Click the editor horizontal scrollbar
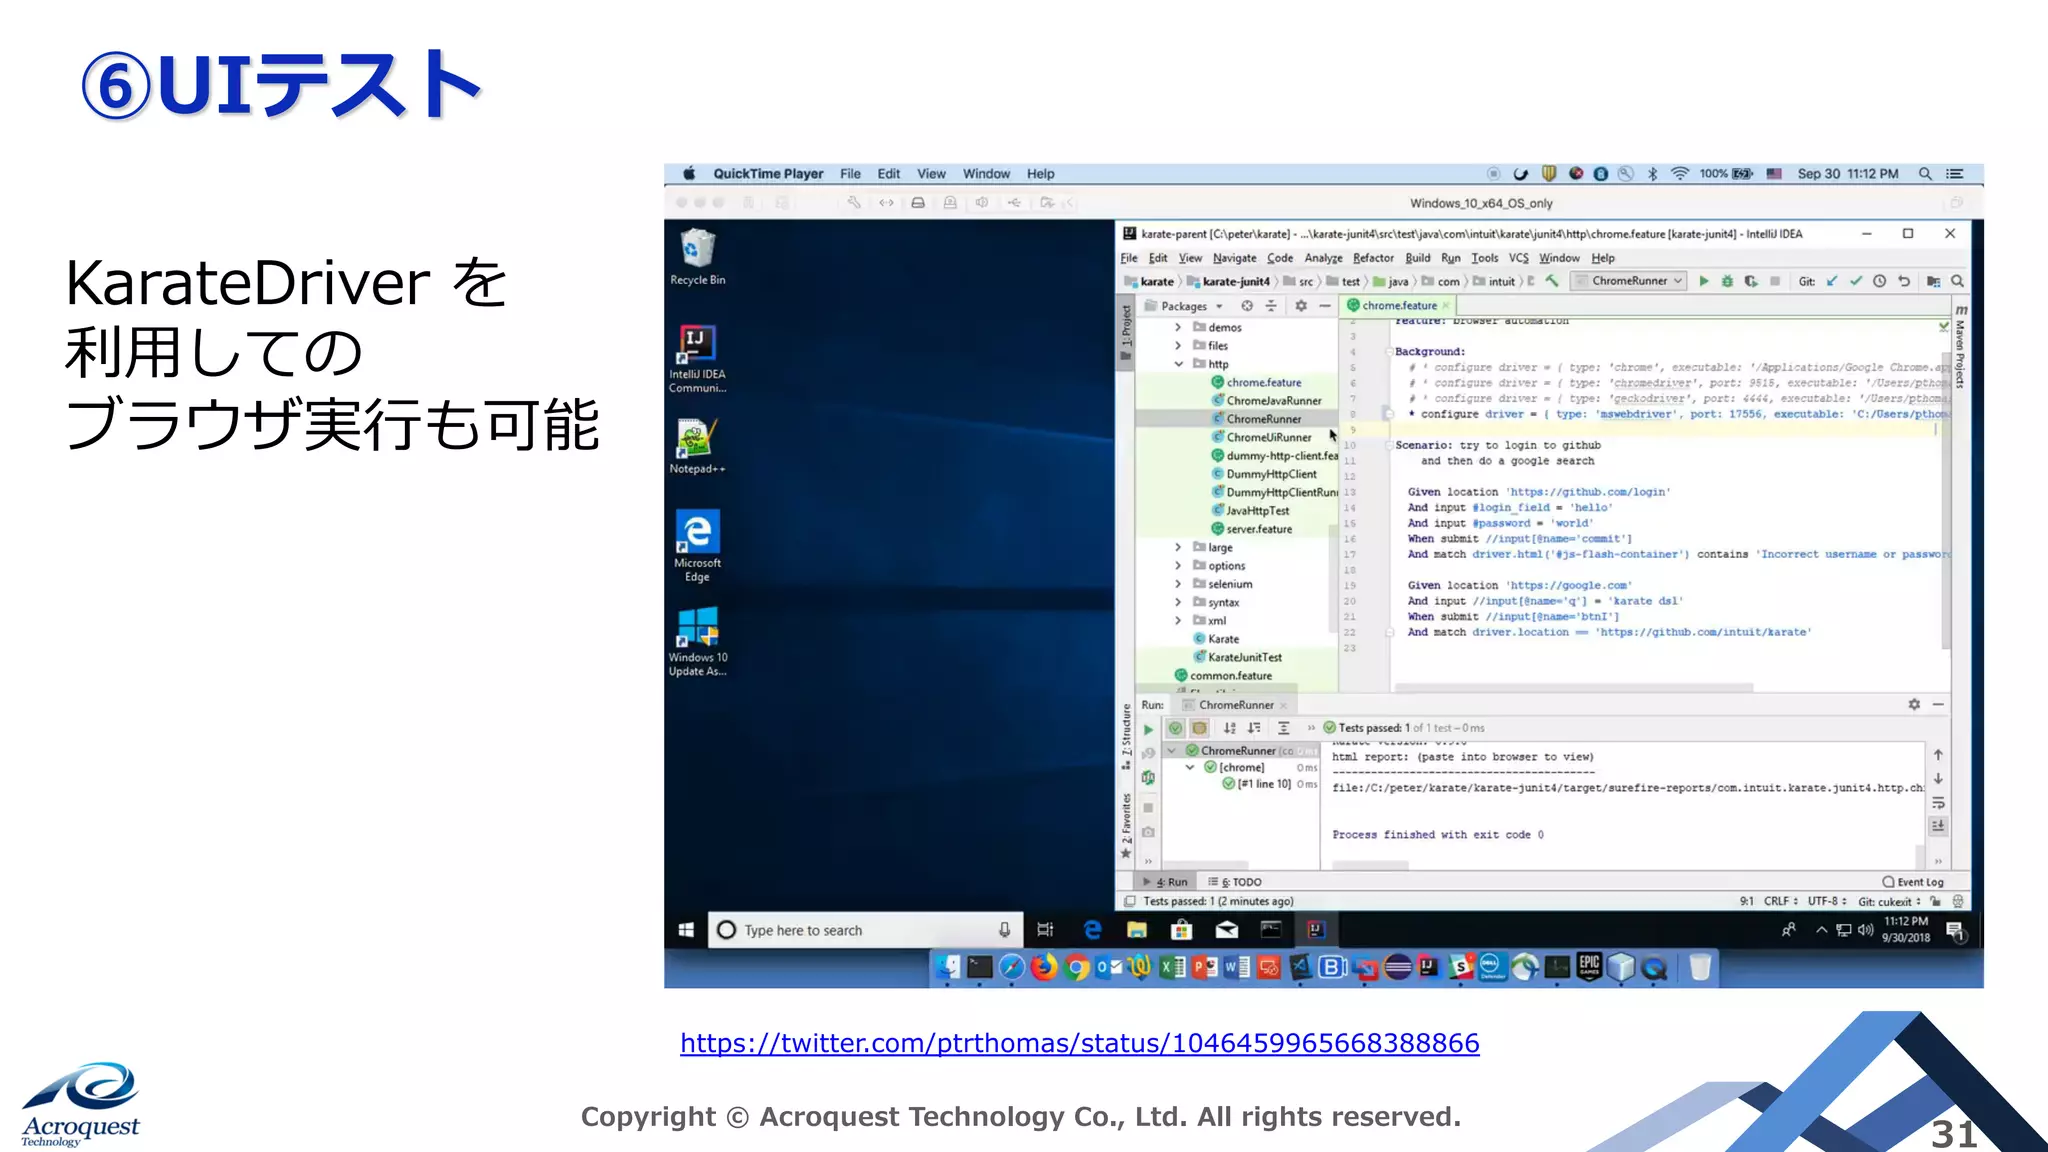2048x1152 pixels. point(1573,688)
